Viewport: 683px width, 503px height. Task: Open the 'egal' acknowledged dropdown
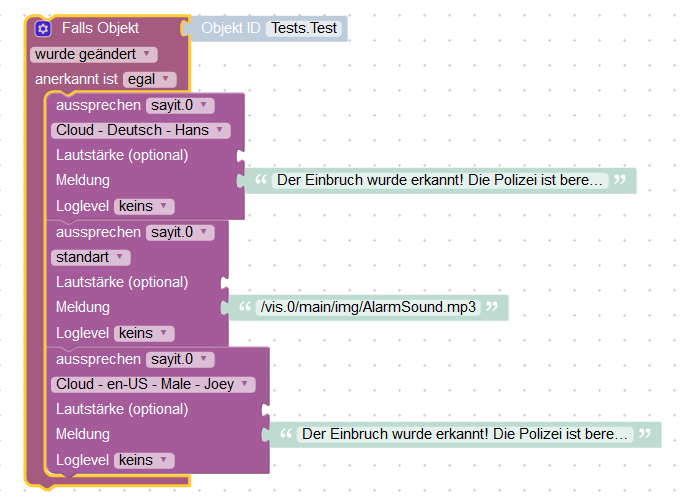pyautogui.click(x=150, y=80)
